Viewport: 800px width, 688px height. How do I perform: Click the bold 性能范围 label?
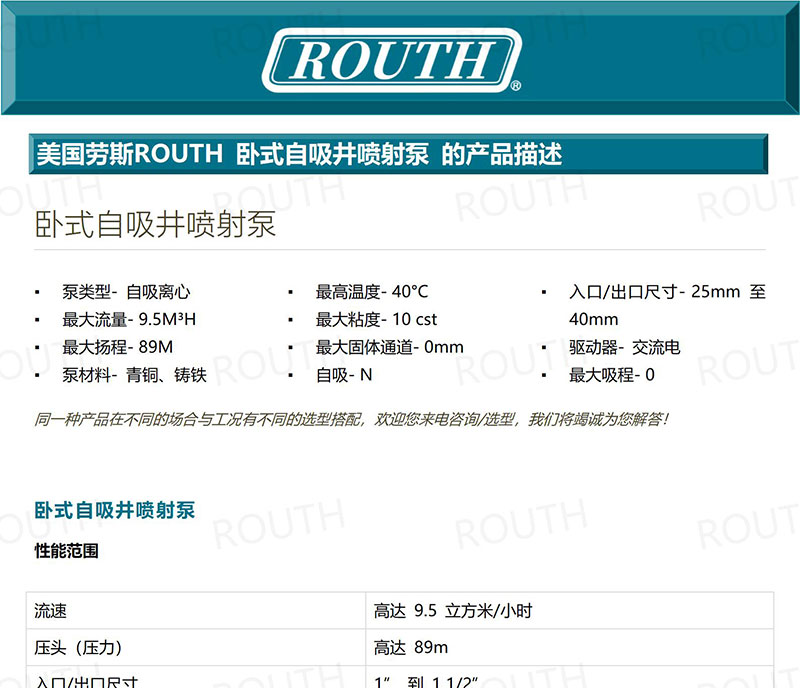[67, 551]
